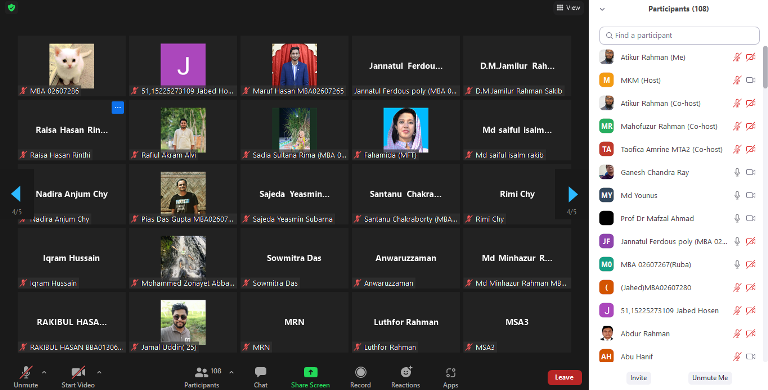Screen dimensions: 768x390
Task: Select Luthfor Rahman video tile
Action: [406, 322]
